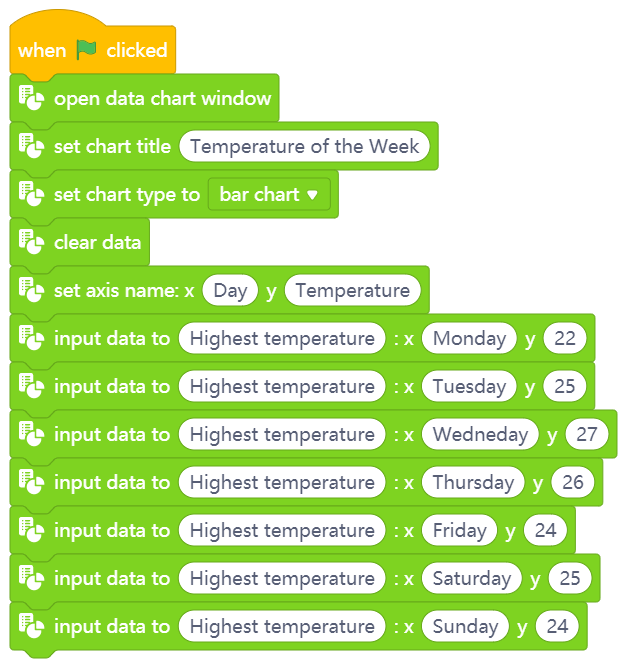Image resolution: width=627 pixels, height=669 pixels.
Task: Select the clear data block
Action: click(x=80, y=242)
